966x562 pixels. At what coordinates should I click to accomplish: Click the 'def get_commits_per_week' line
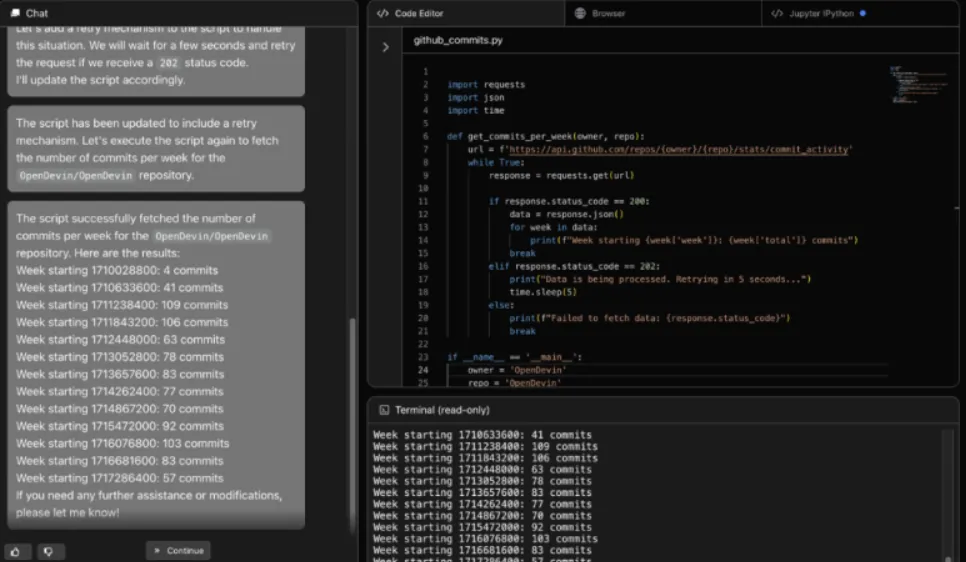click(x=546, y=136)
